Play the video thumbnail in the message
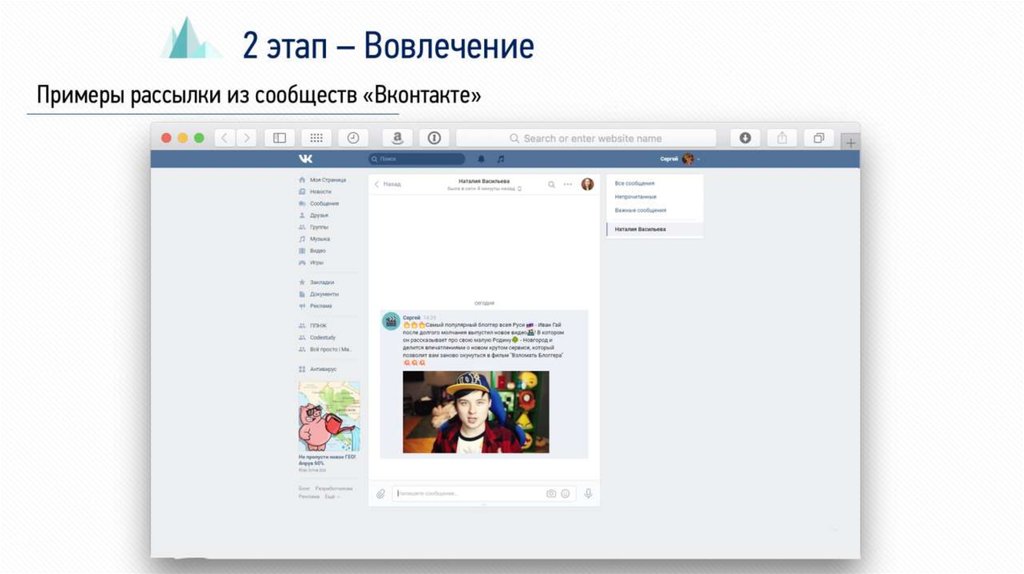The image size is (1024, 574). tap(475, 412)
